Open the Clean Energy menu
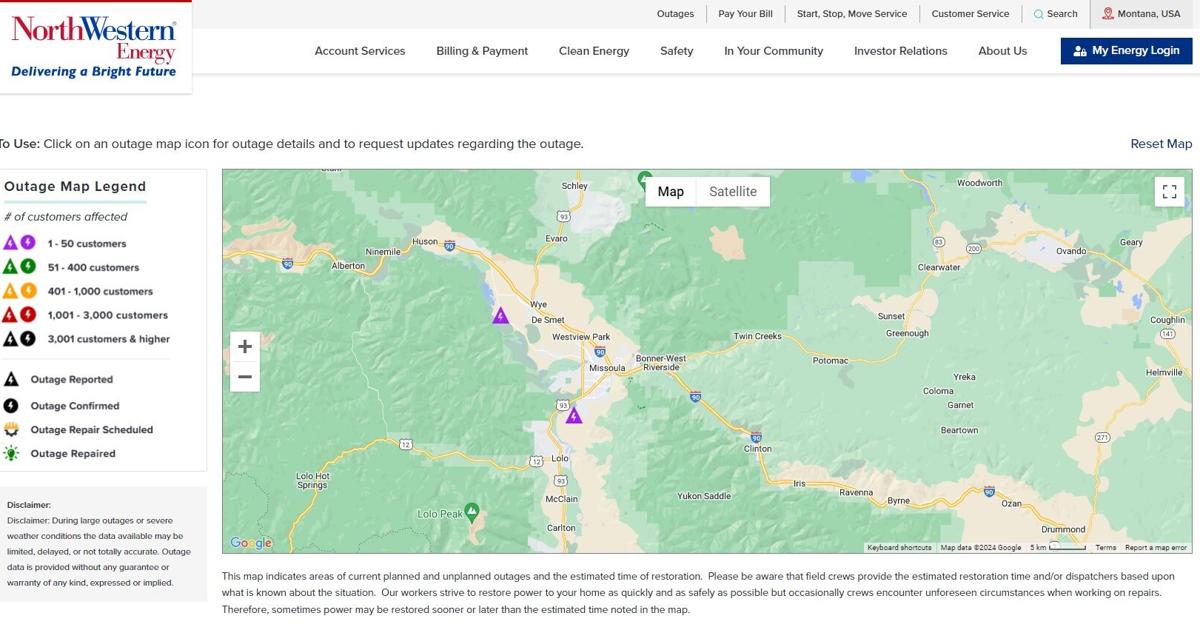Screen dimensions: 1200x630 click(594, 51)
